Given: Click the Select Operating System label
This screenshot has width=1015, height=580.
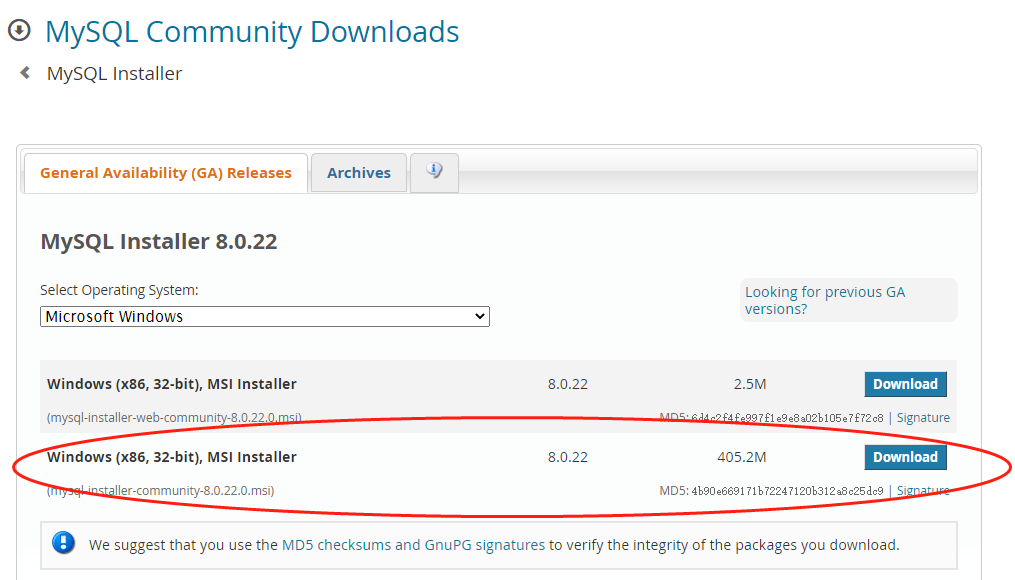Looking at the screenshot, I should [x=119, y=290].
